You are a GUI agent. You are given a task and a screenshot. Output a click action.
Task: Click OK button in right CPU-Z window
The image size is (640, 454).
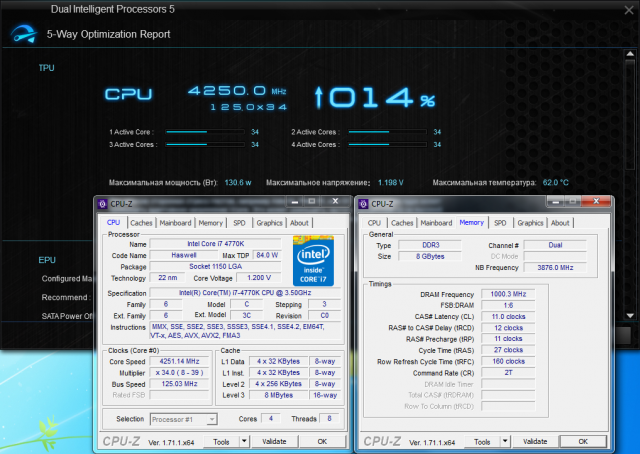583,441
